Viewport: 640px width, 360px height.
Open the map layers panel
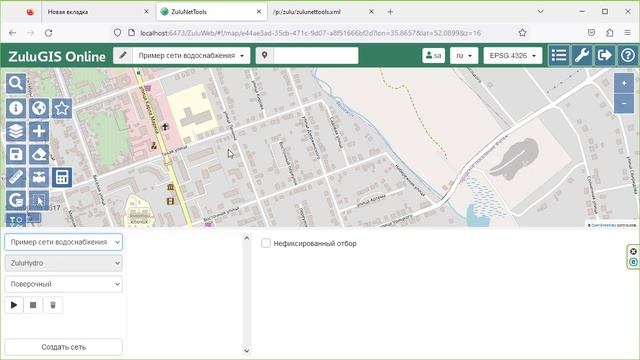pos(16,131)
